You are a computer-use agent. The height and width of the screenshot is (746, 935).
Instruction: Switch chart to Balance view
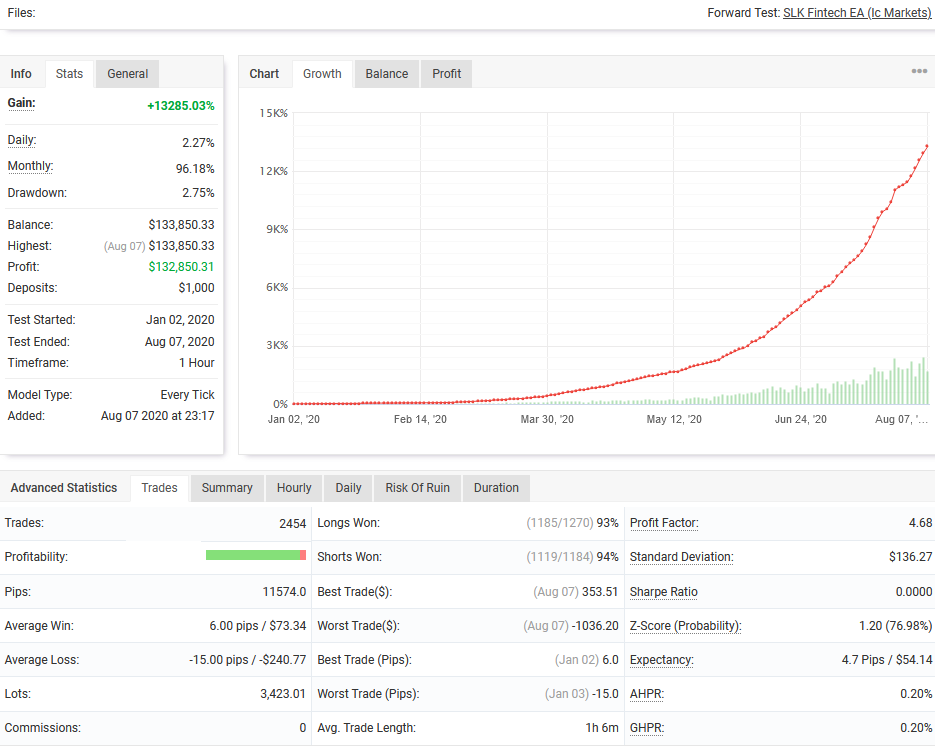pyautogui.click(x=387, y=74)
